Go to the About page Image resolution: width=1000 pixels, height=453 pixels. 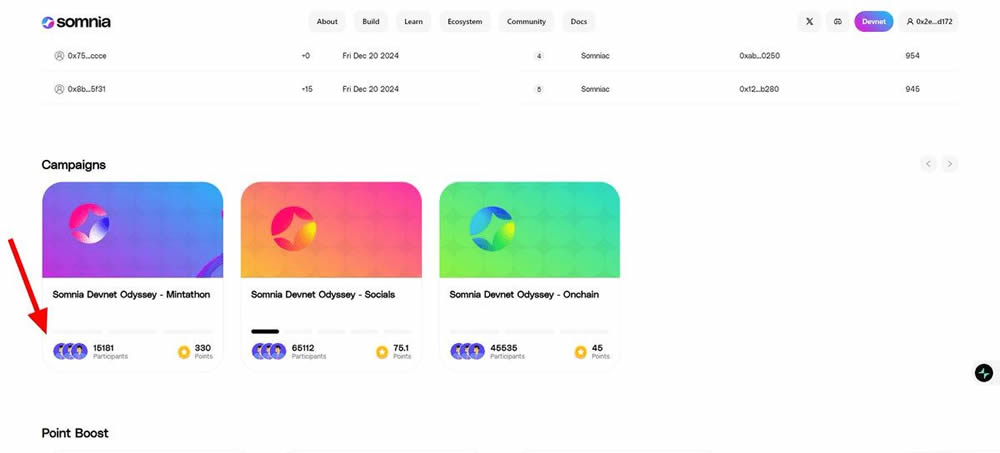pos(327,22)
